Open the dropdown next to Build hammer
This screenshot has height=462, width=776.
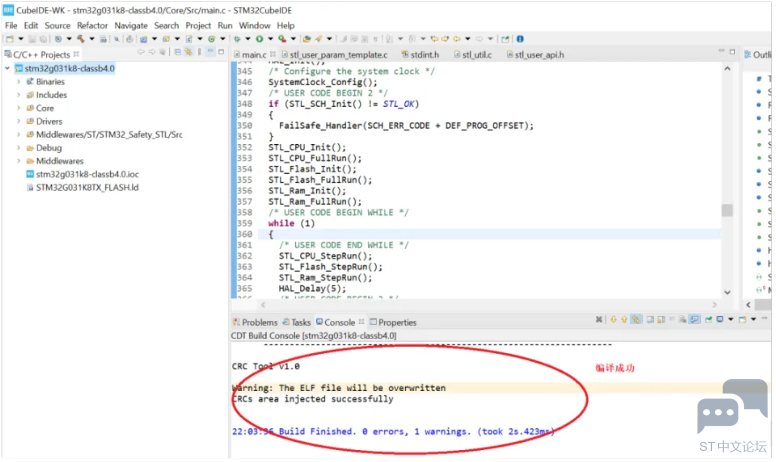(x=92, y=39)
